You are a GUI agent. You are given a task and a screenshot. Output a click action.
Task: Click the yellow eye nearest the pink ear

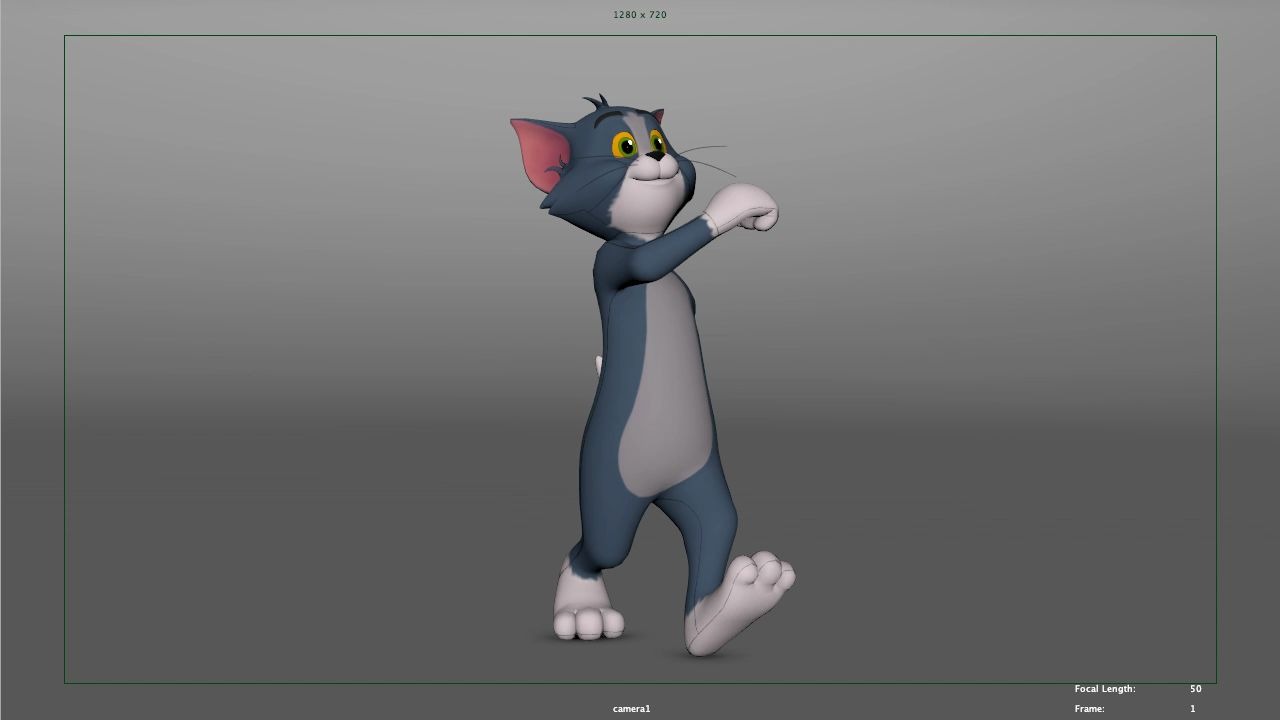[x=624, y=146]
